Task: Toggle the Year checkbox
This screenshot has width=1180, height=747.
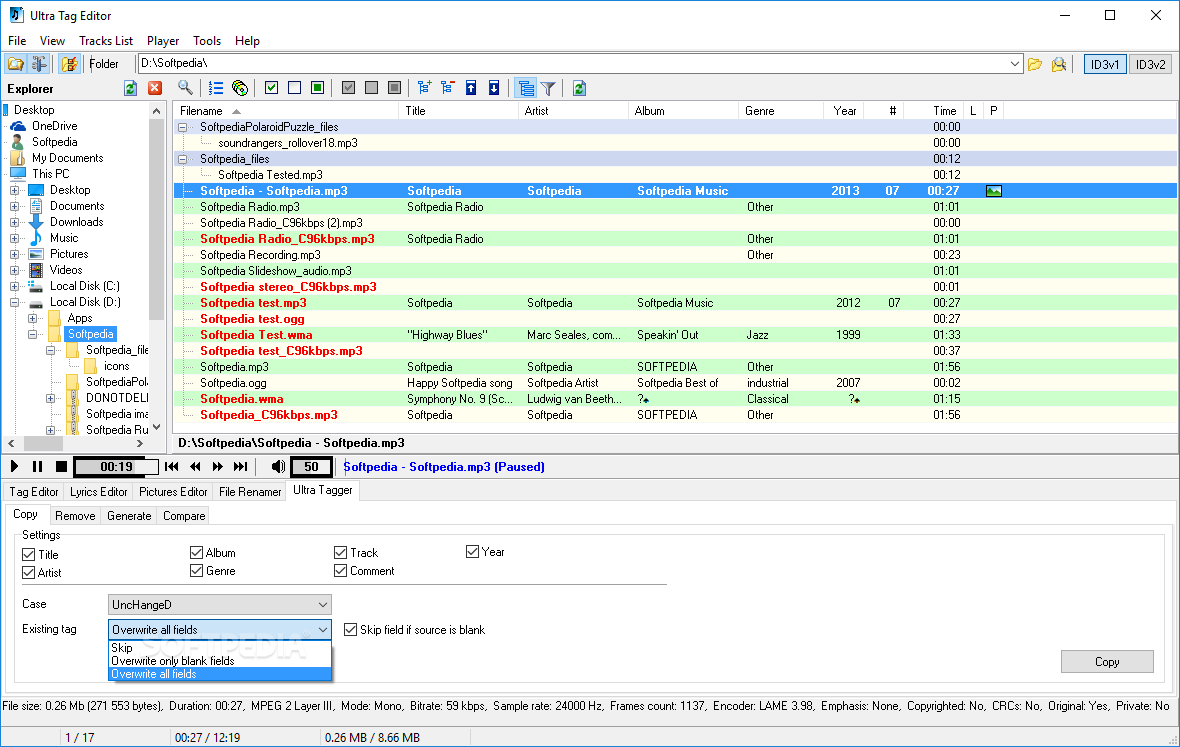Action: (x=473, y=551)
